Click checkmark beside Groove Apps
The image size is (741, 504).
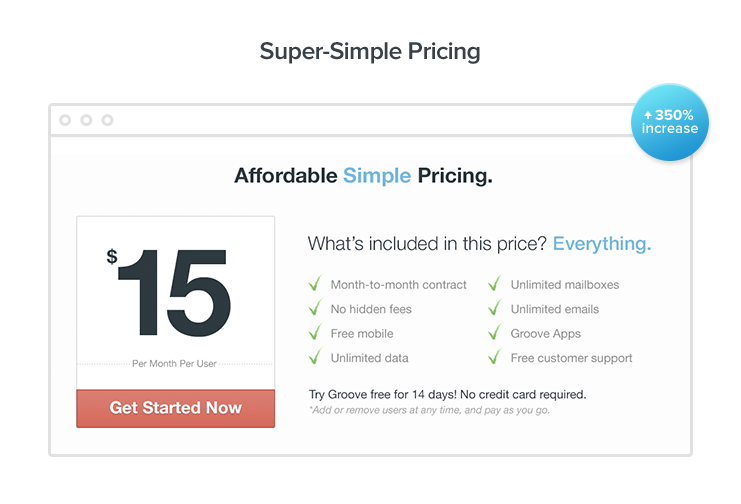495,332
